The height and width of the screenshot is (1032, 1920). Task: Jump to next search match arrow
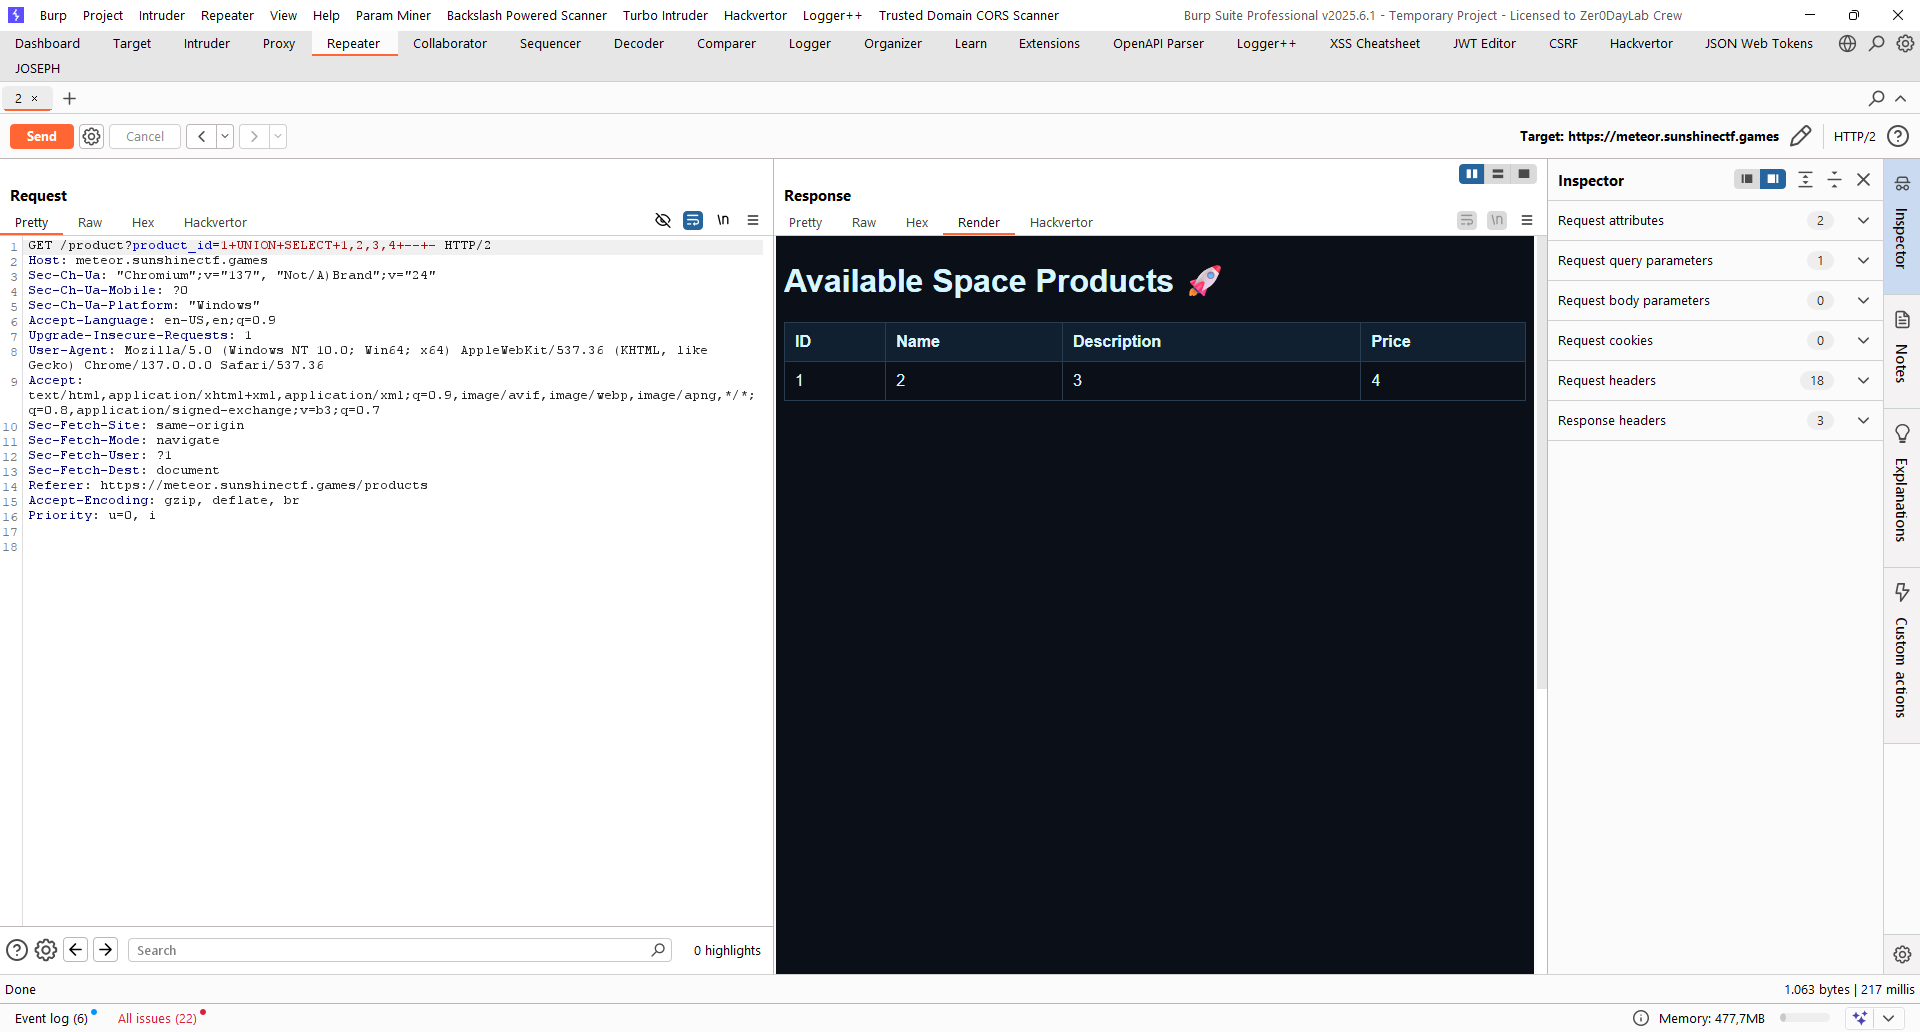click(x=106, y=950)
